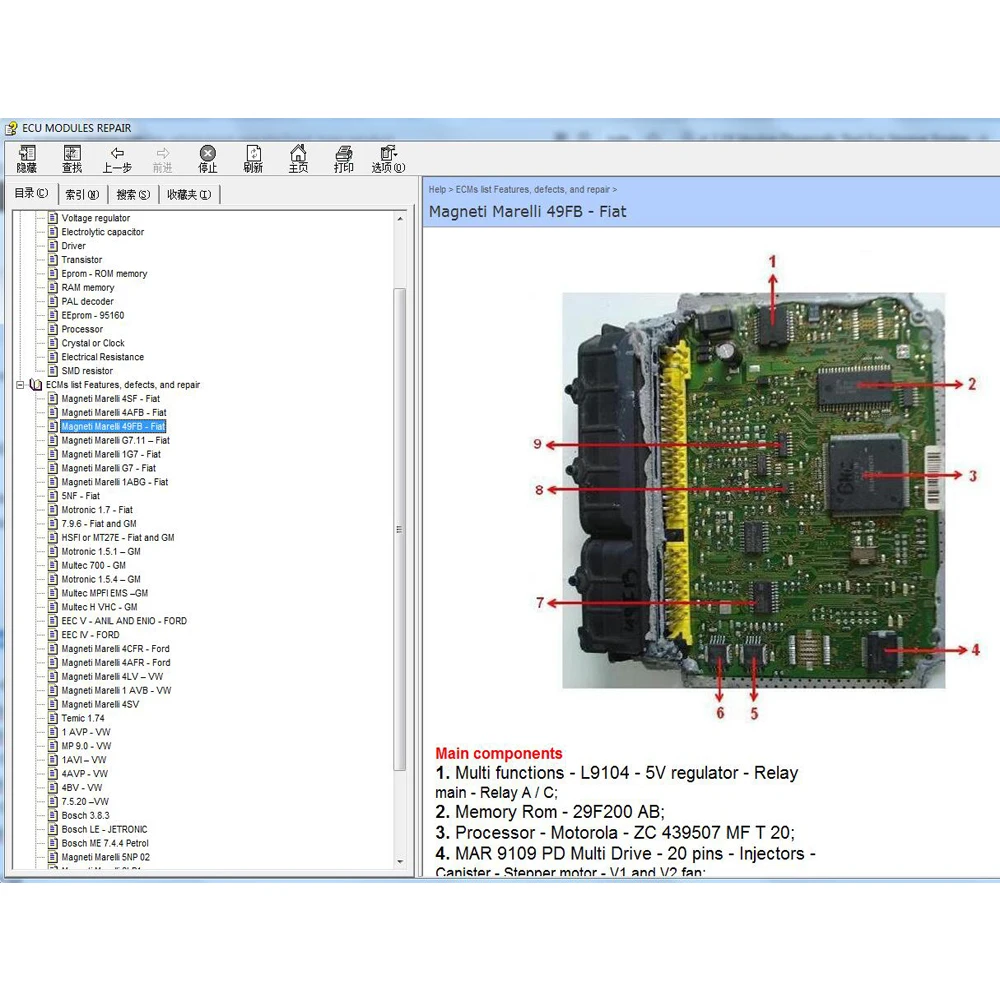1000x1000 pixels.
Task: Select Magneti Marelli G7.11 - Fiat topic
Action: click(115, 440)
